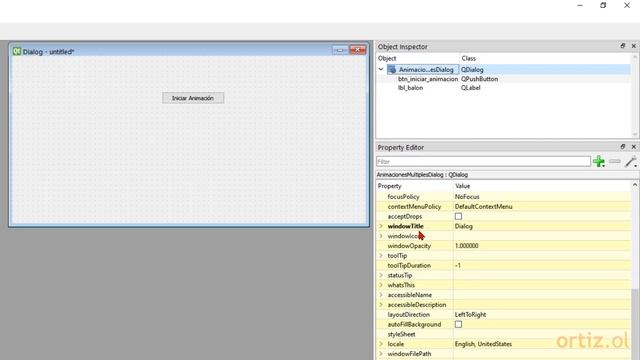Viewport: 640px width, 360px height.
Task: Select Animacio...esDialog object row
Action: click(503, 70)
